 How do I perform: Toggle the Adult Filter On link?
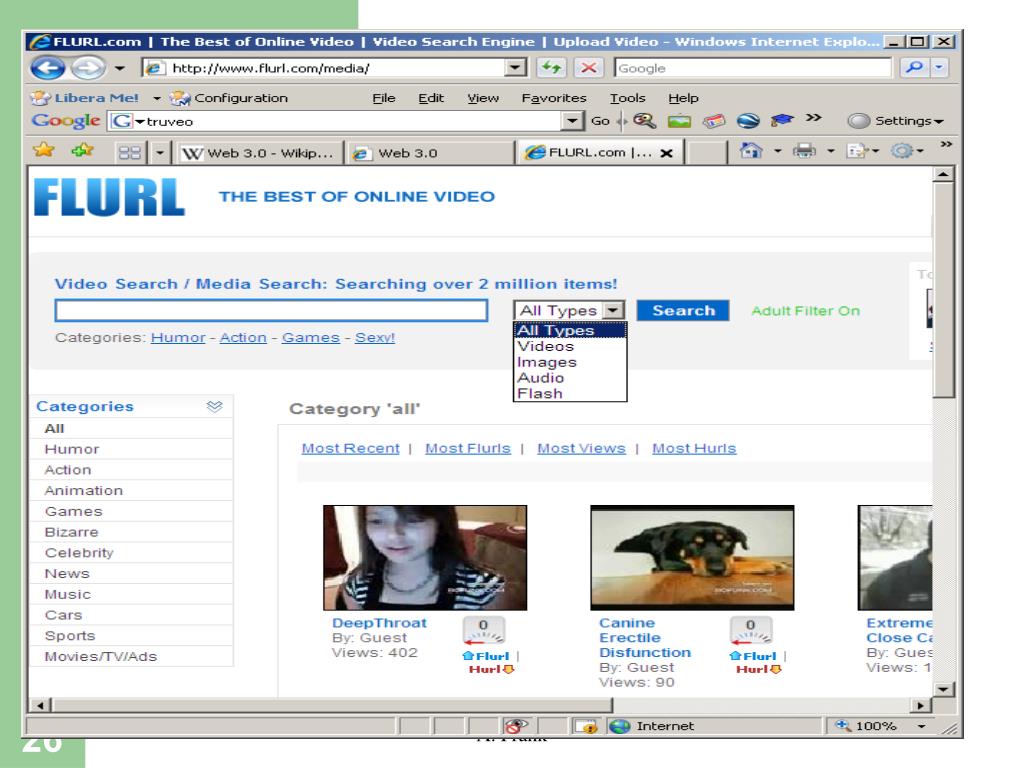(x=805, y=311)
